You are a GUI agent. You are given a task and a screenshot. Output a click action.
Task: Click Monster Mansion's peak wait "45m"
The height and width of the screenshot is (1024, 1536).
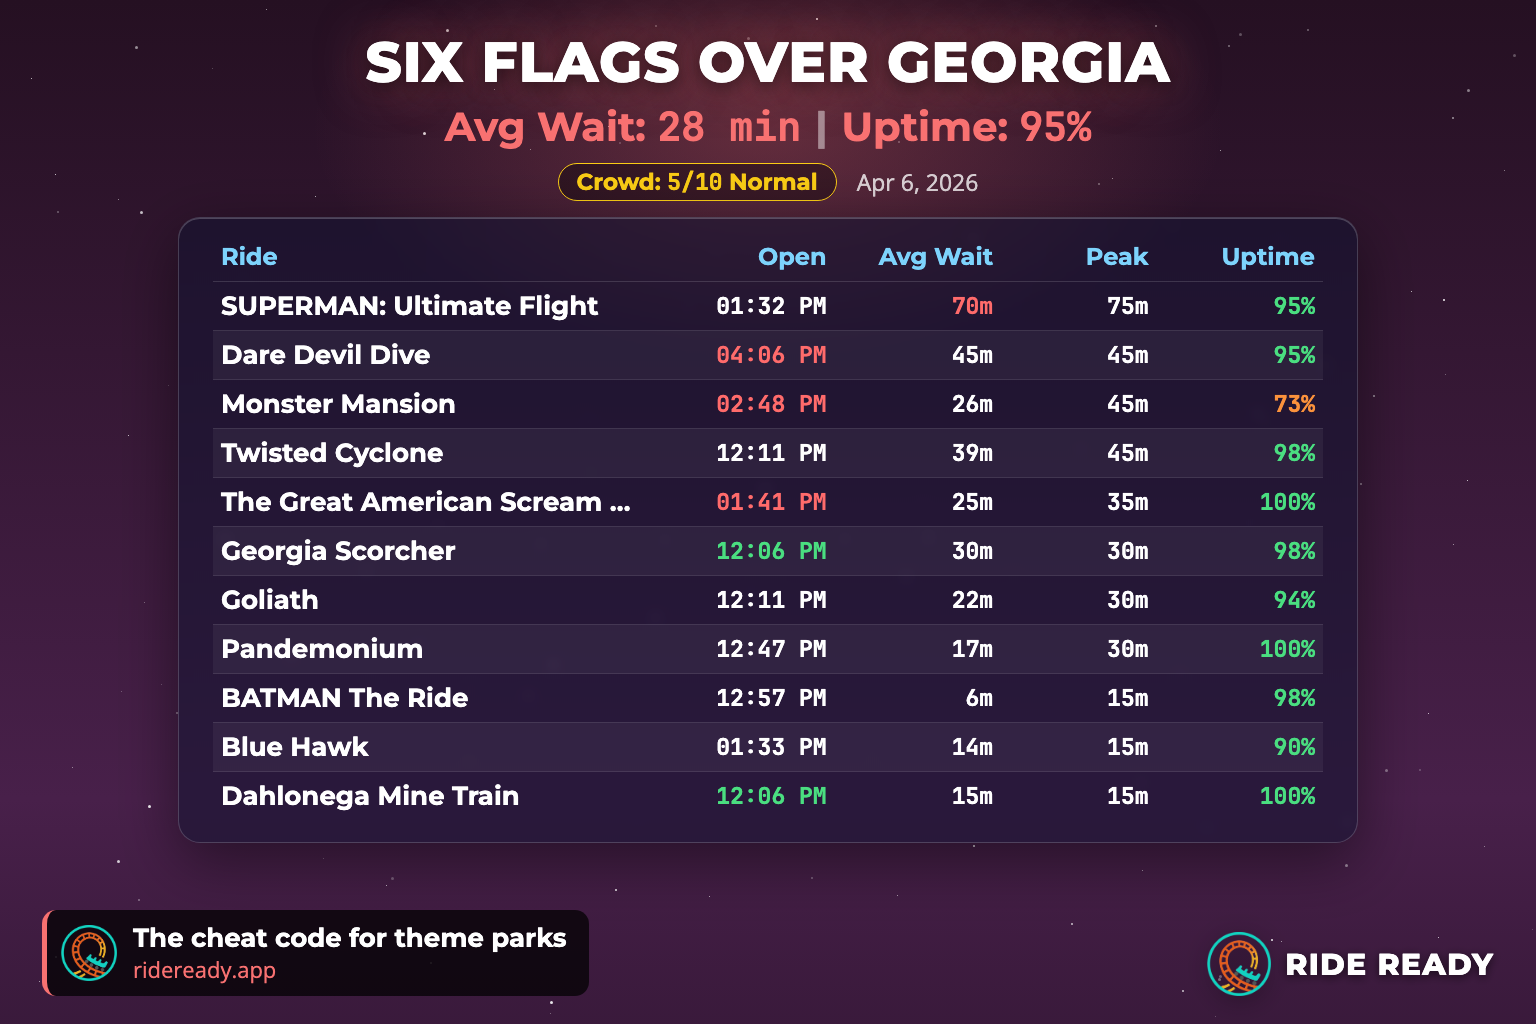(1127, 404)
